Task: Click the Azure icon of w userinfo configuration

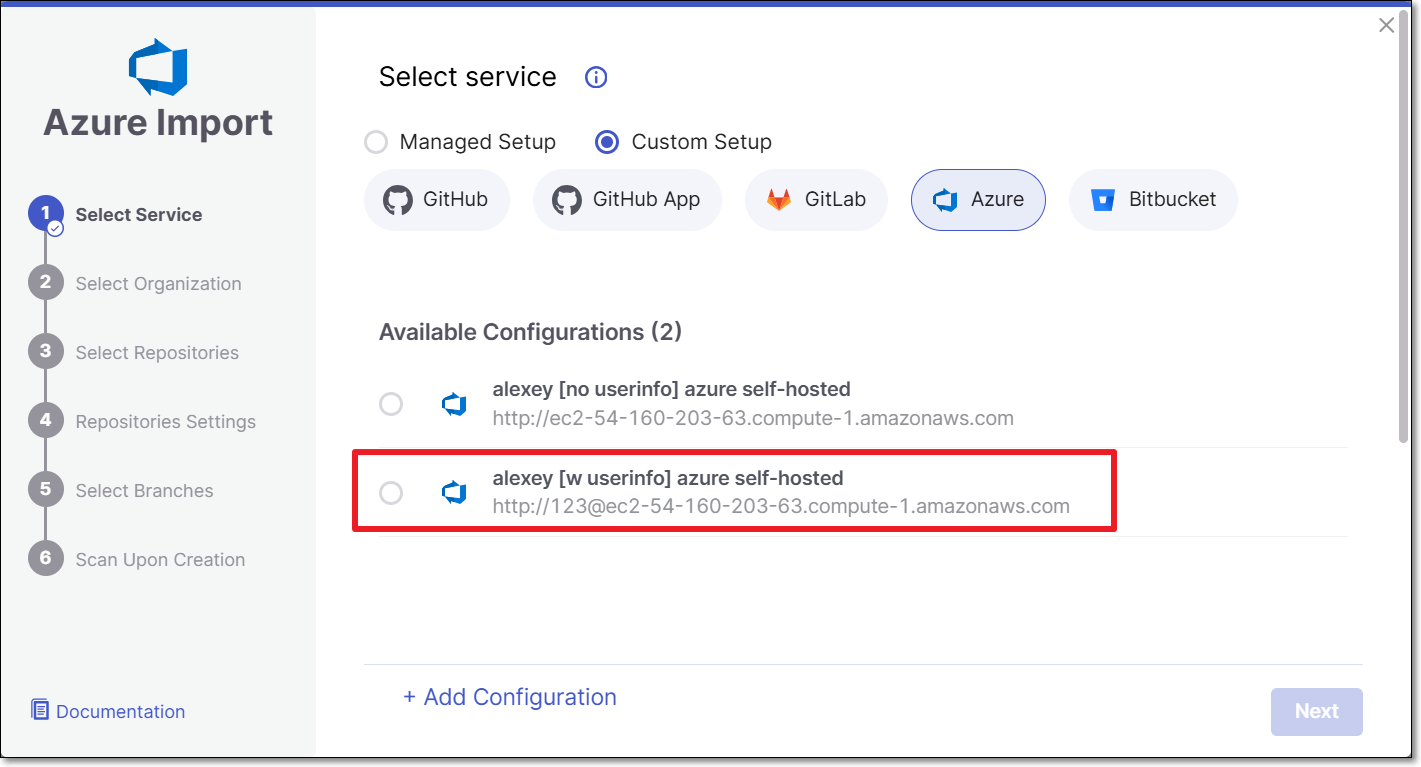Action: (455, 492)
